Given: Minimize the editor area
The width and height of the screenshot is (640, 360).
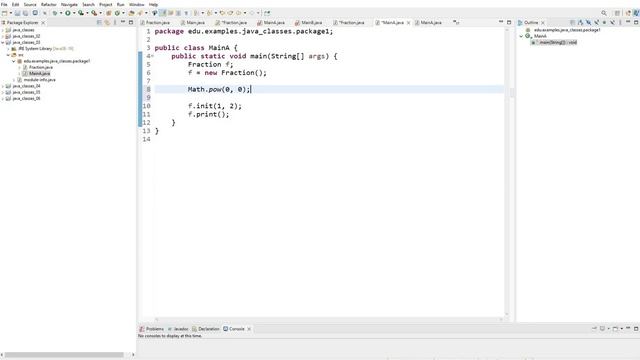Looking at the screenshot, I should coord(501,22).
